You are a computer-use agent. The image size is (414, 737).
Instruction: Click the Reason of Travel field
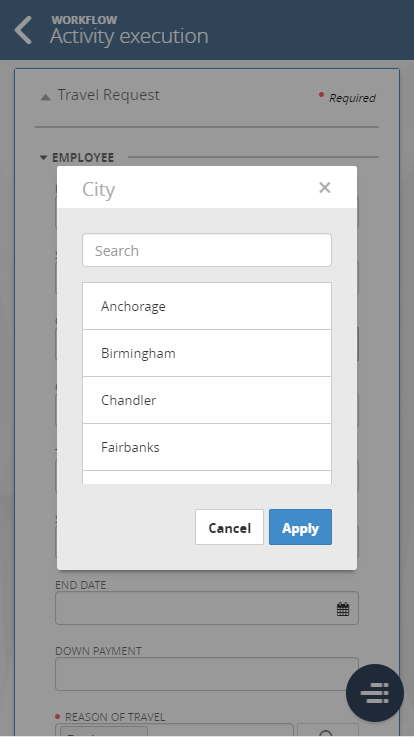click(174, 730)
